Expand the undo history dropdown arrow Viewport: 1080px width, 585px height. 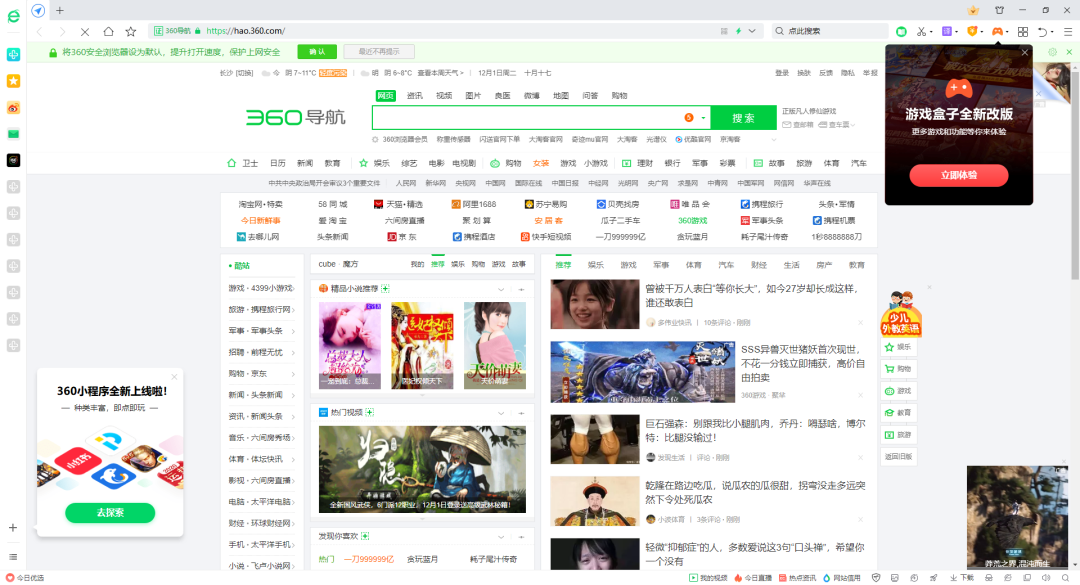point(1052,32)
